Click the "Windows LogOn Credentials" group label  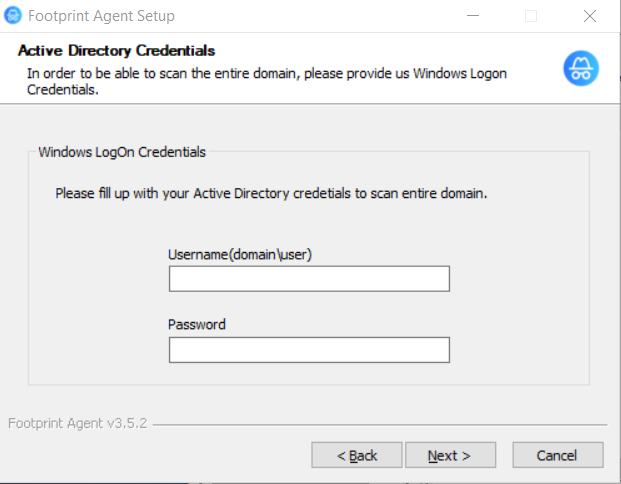122,152
